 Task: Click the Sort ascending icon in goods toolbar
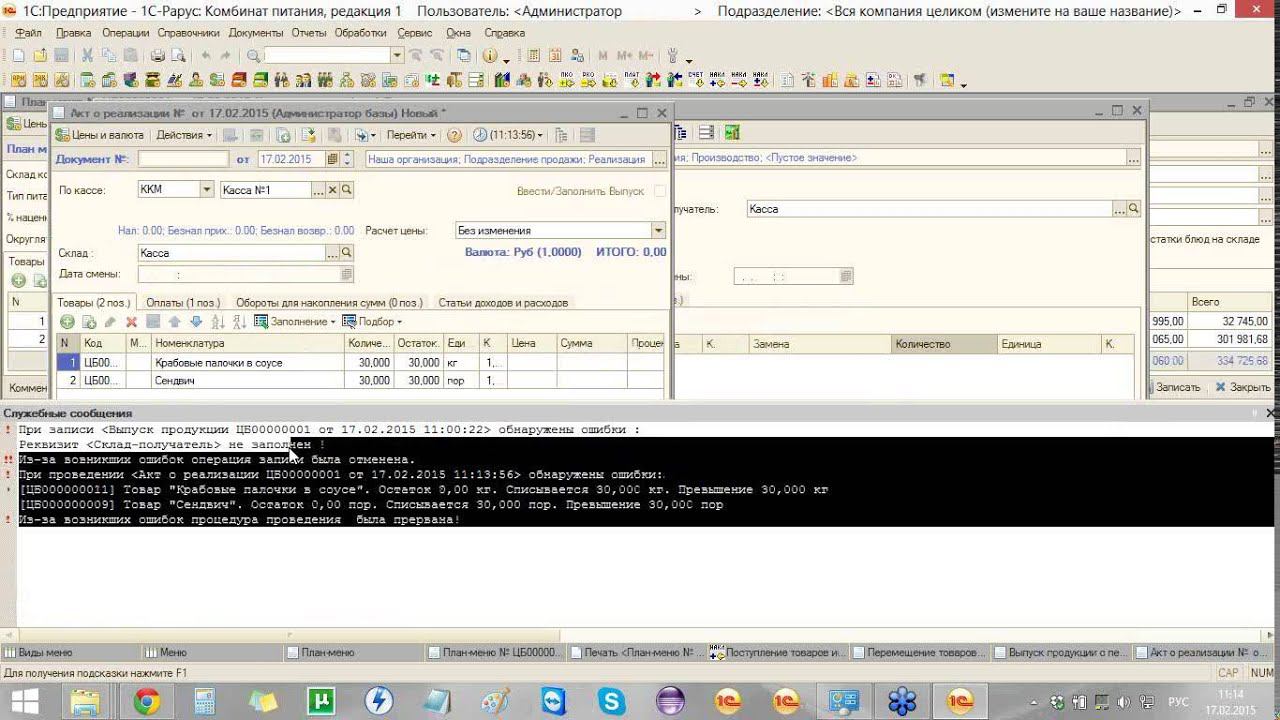coord(218,322)
